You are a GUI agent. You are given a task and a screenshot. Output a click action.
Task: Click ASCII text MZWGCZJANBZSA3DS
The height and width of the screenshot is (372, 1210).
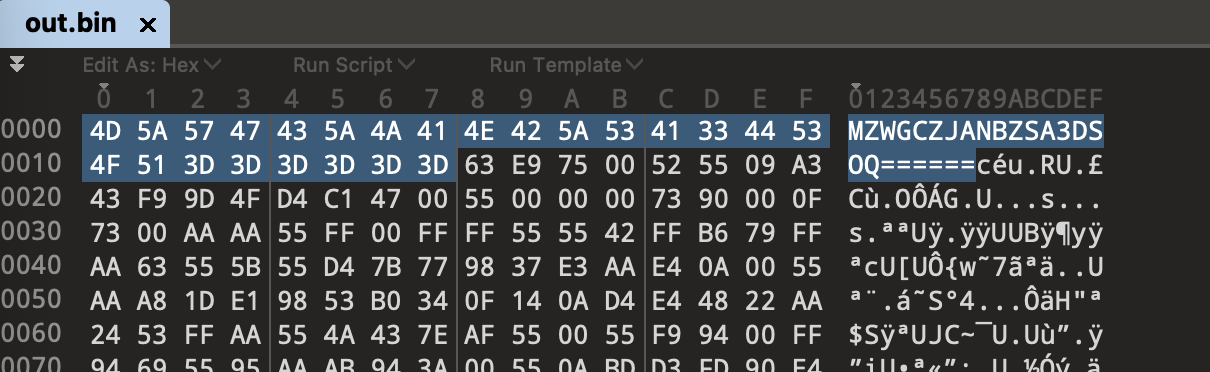(976, 131)
